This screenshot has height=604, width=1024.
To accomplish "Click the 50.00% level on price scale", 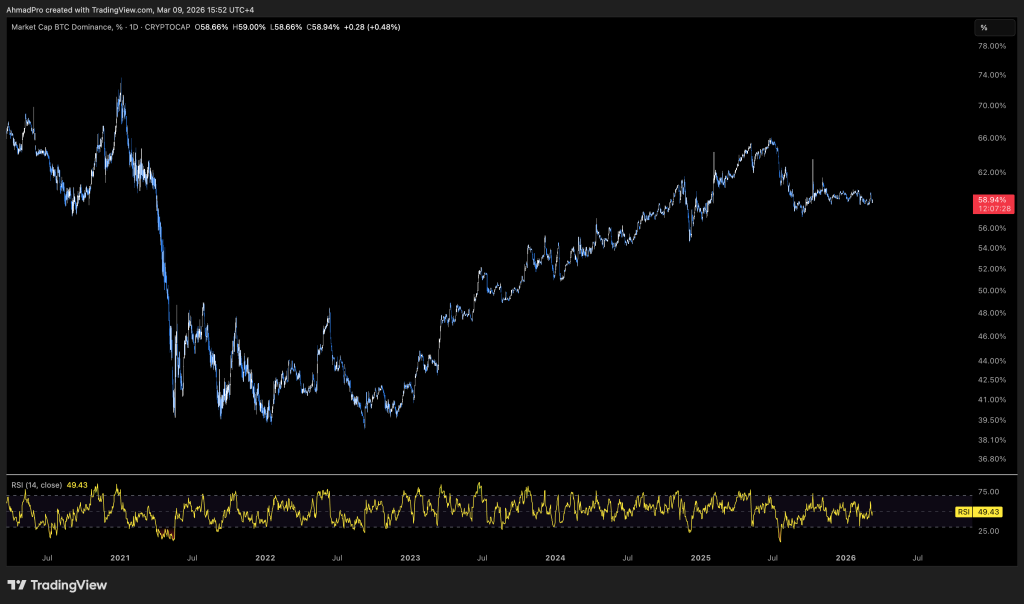I will pyautogui.click(x=991, y=291).
